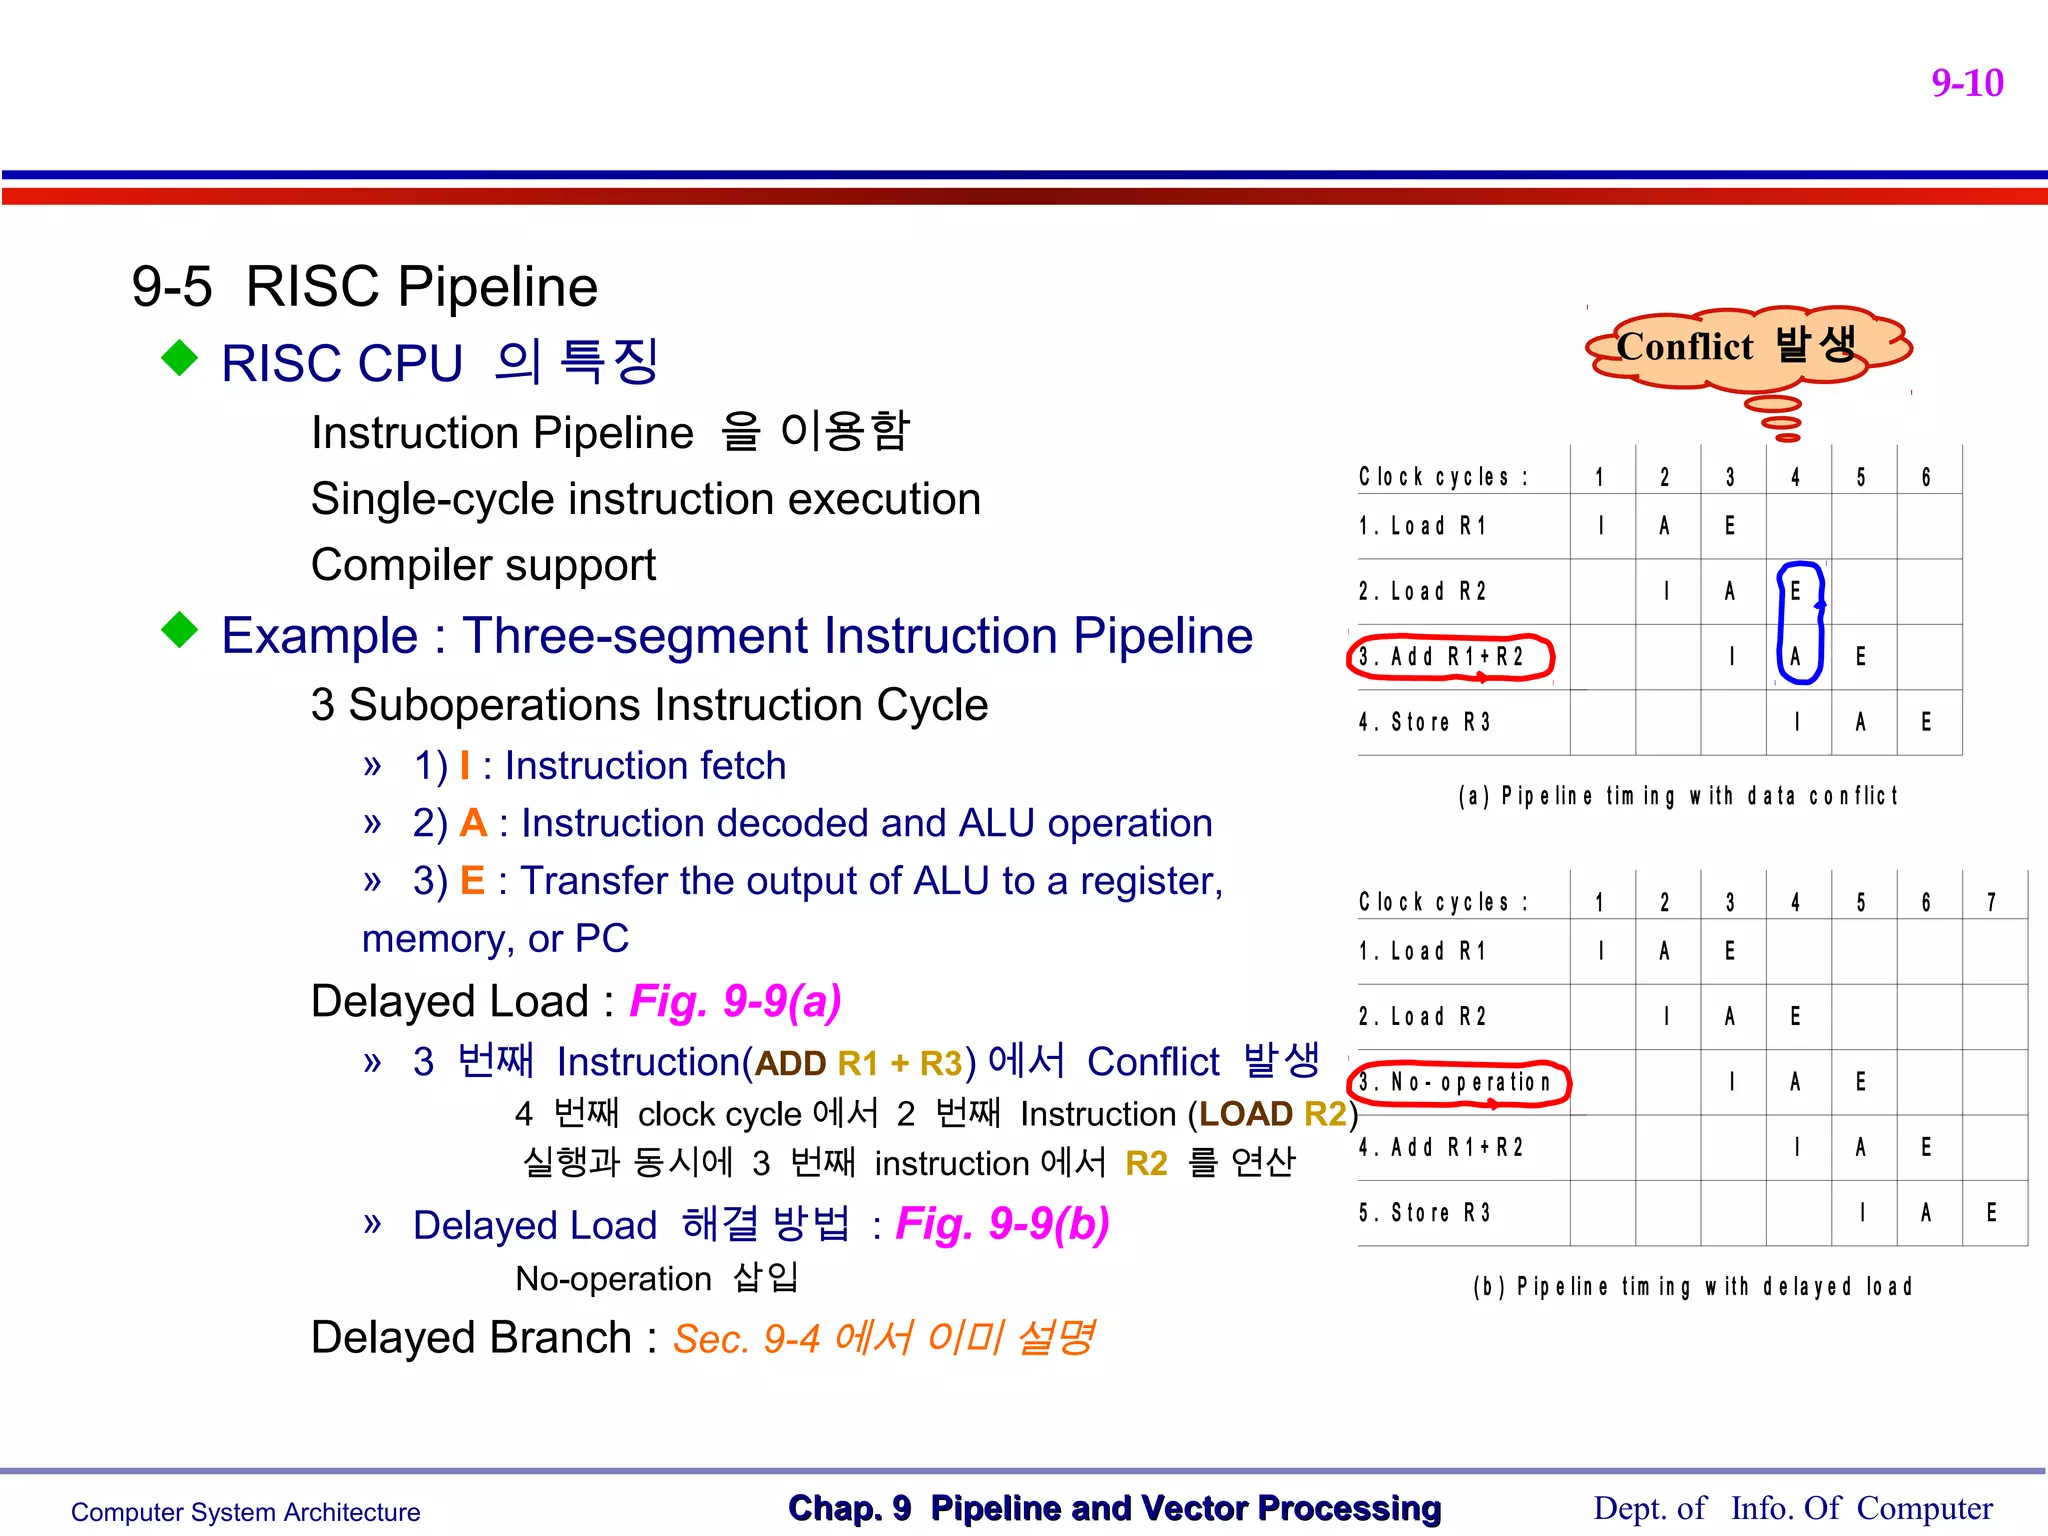Viewport: 2048px width, 1536px height.
Task: Click the 'ADD R1 + R3' highlighted text
Action: tap(859, 1063)
